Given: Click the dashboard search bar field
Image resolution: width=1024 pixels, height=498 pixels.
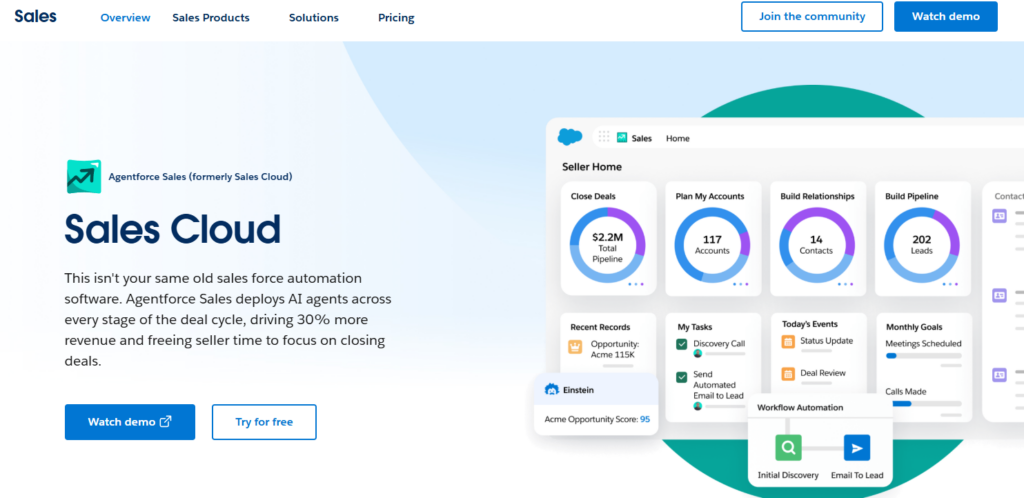Looking at the screenshot, I should (x=808, y=138).
